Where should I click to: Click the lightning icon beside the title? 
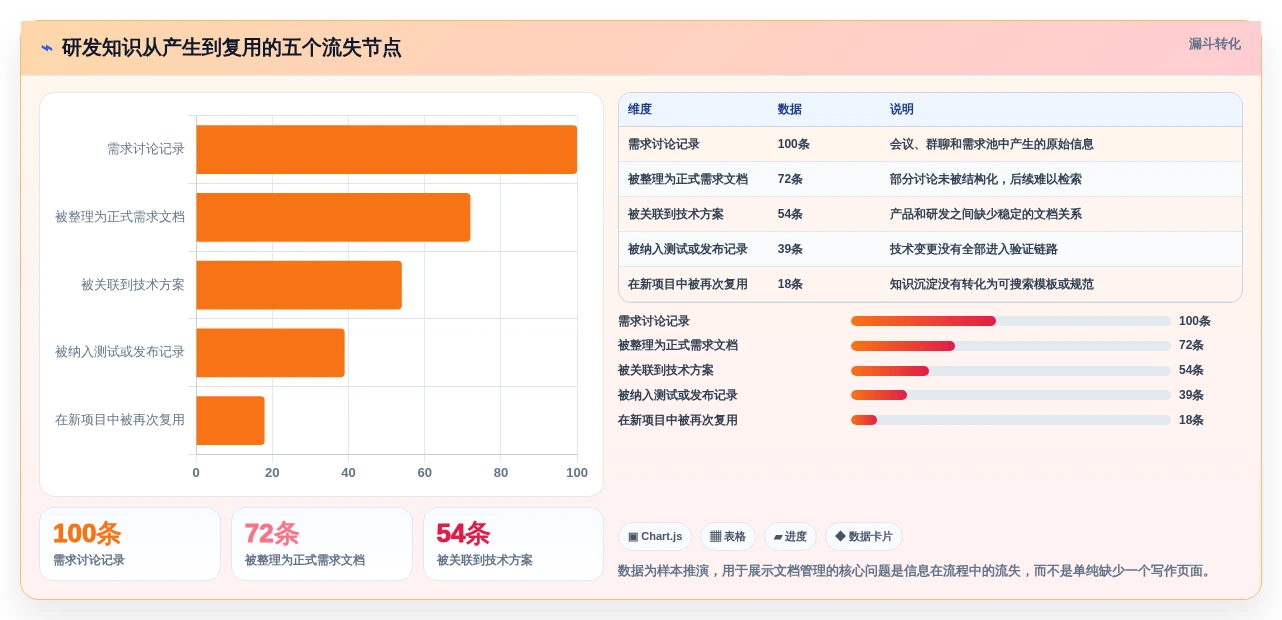47,48
